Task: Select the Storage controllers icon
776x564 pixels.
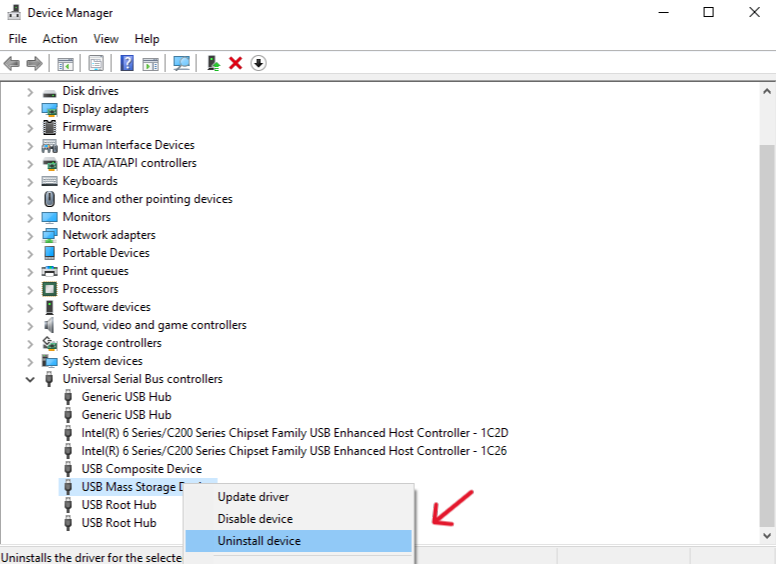Action: tap(49, 343)
